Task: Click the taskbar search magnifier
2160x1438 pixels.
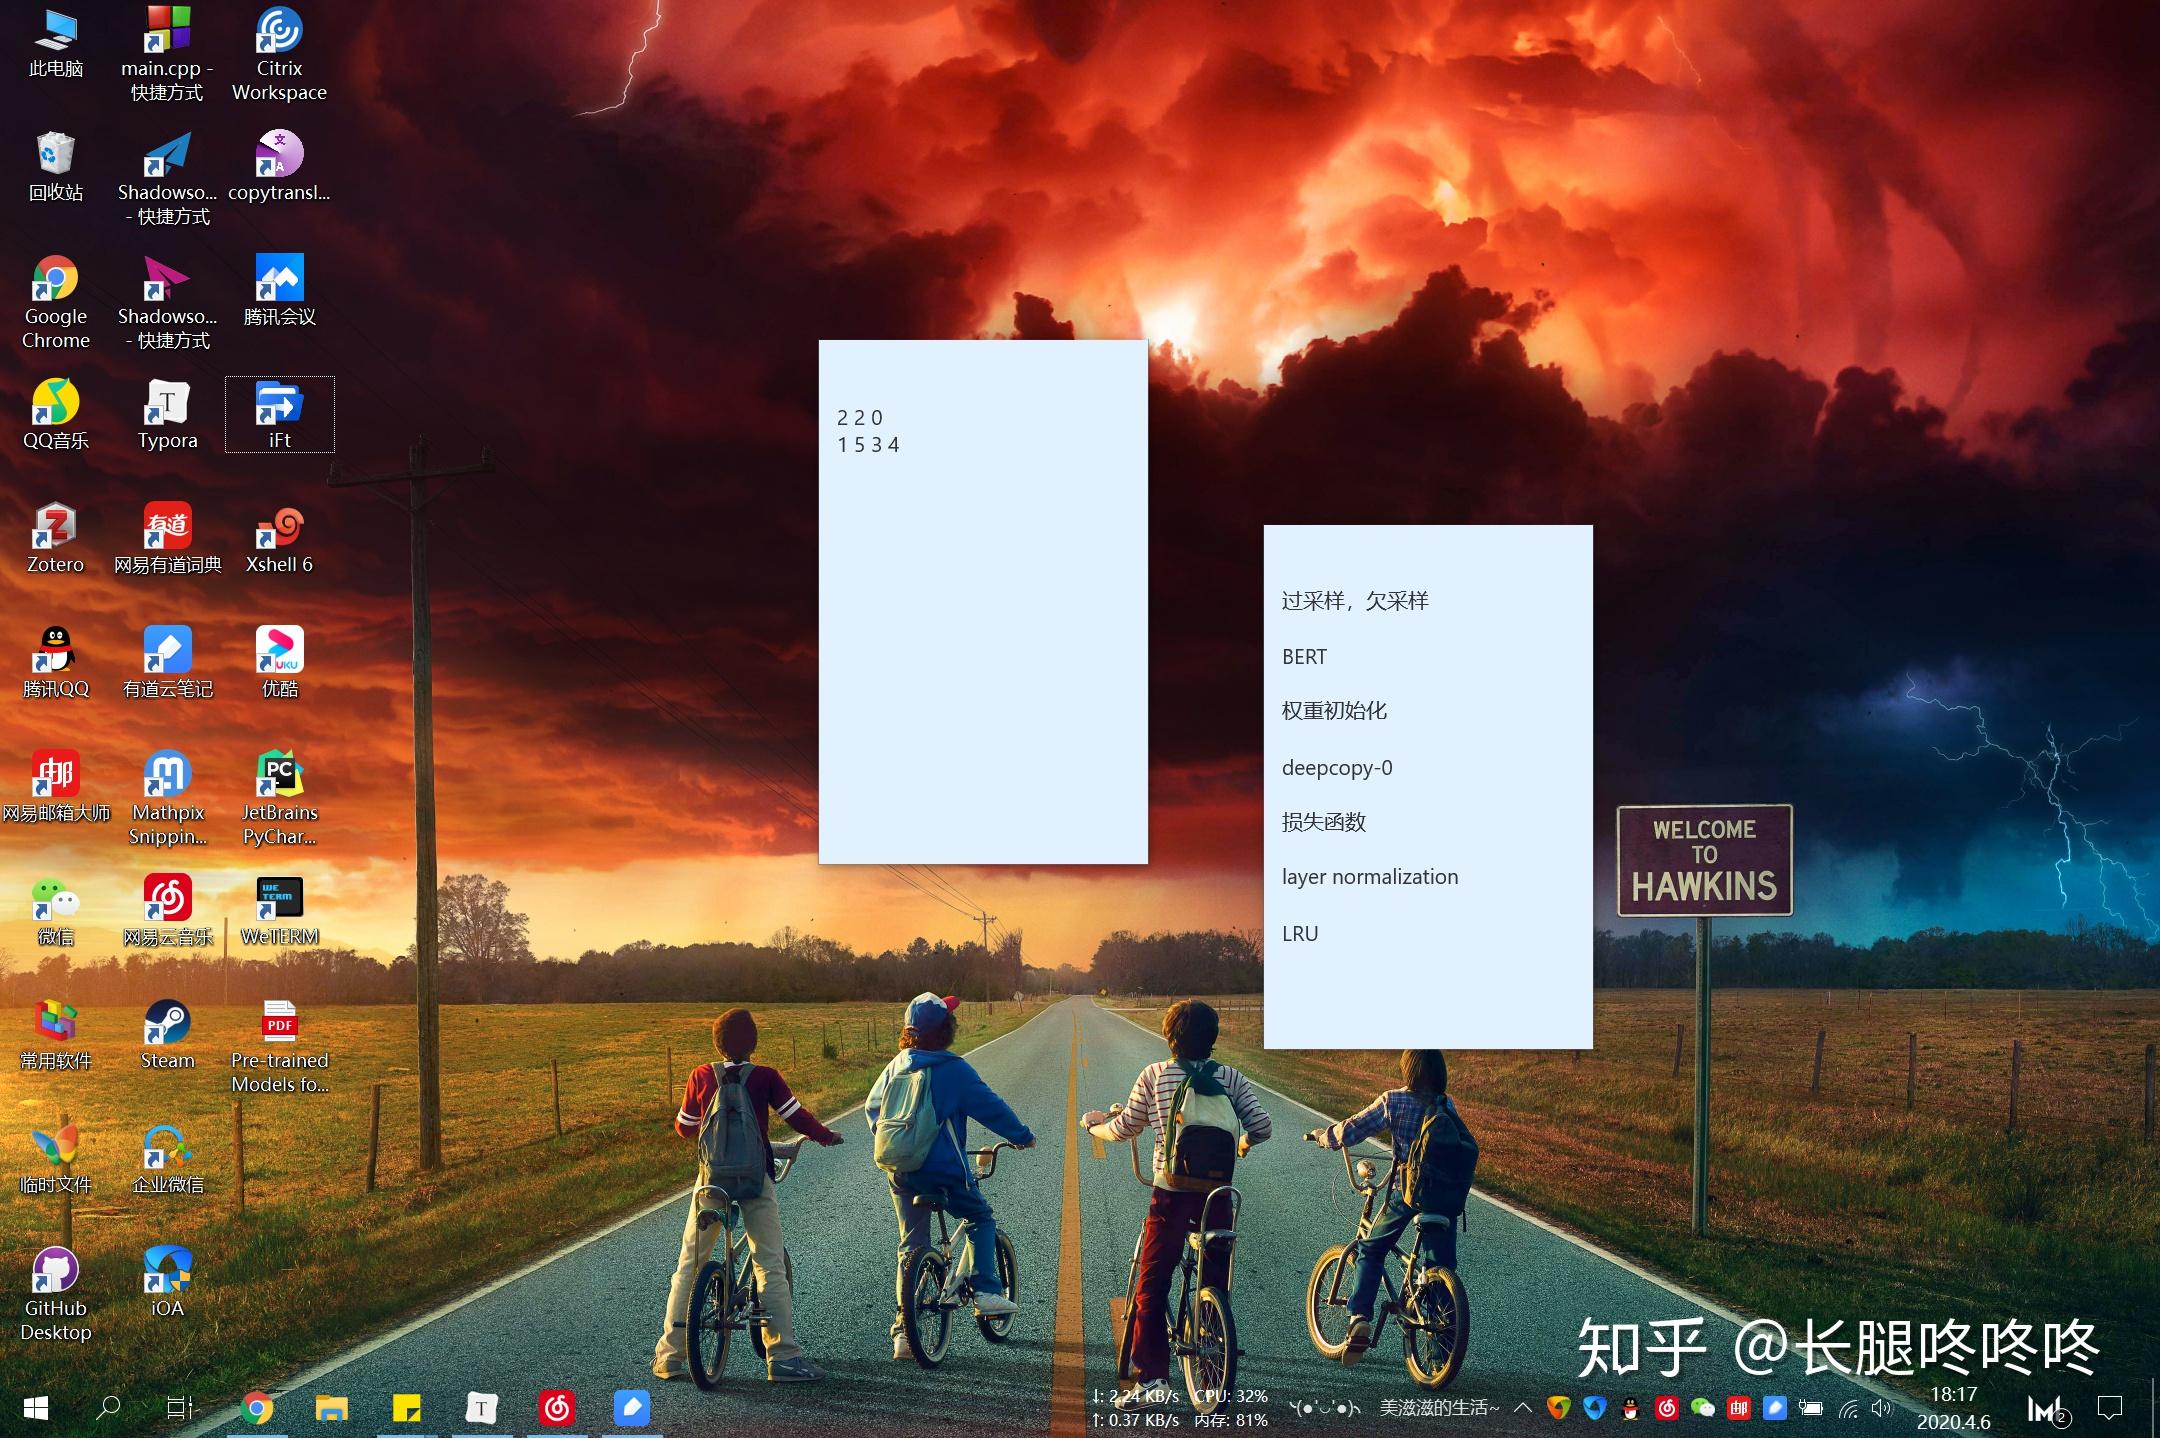Action: pos(107,1408)
